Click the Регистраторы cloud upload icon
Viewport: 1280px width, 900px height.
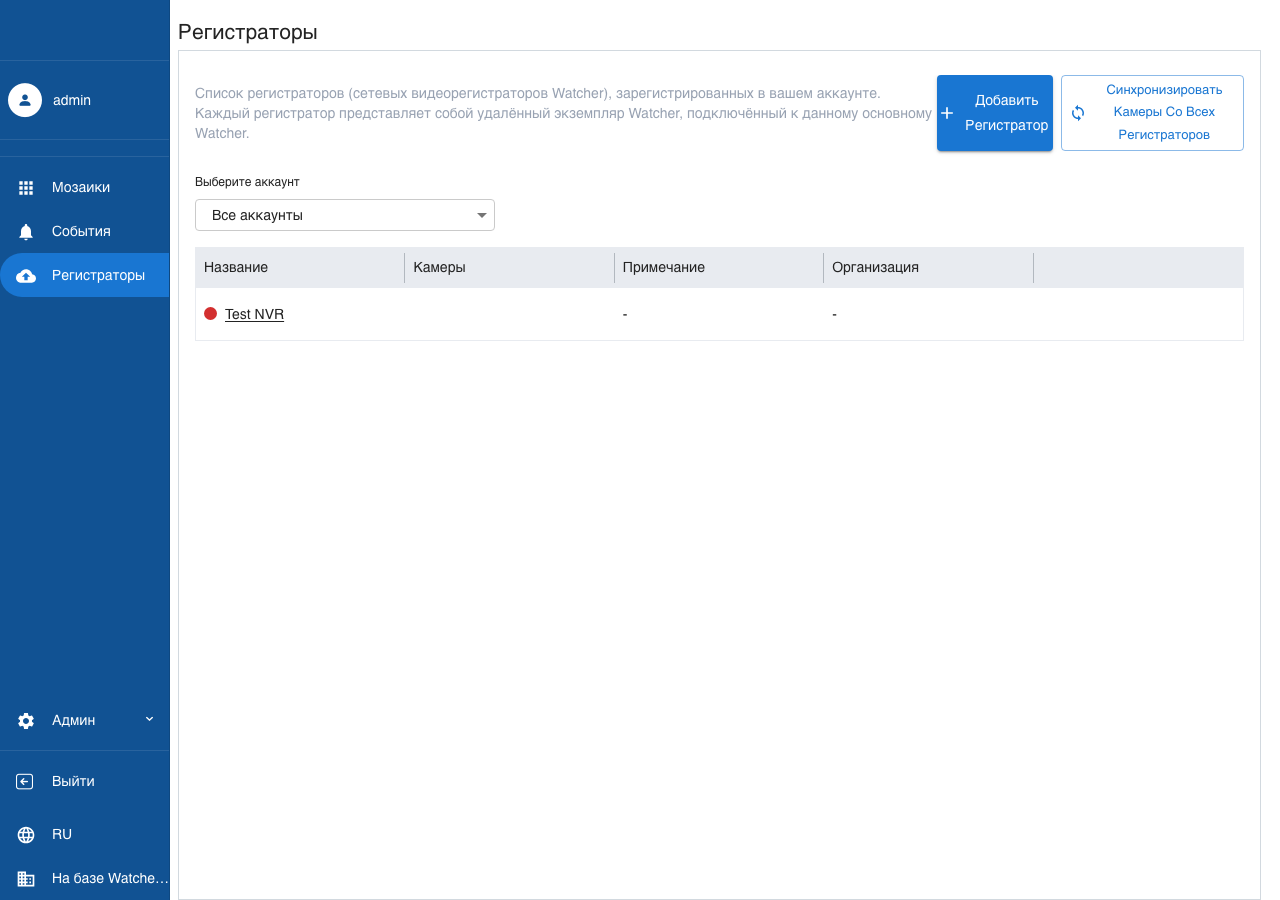click(x=26, y=276)
